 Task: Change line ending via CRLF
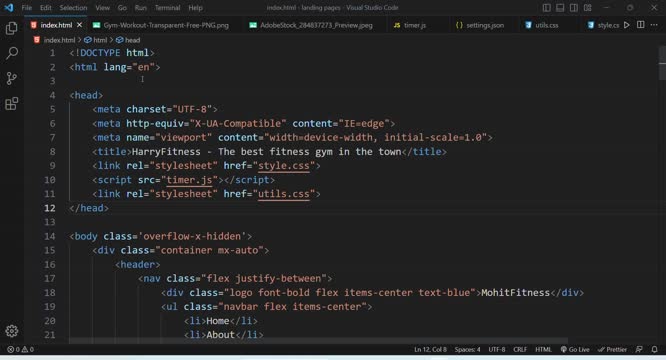[520, 349]
